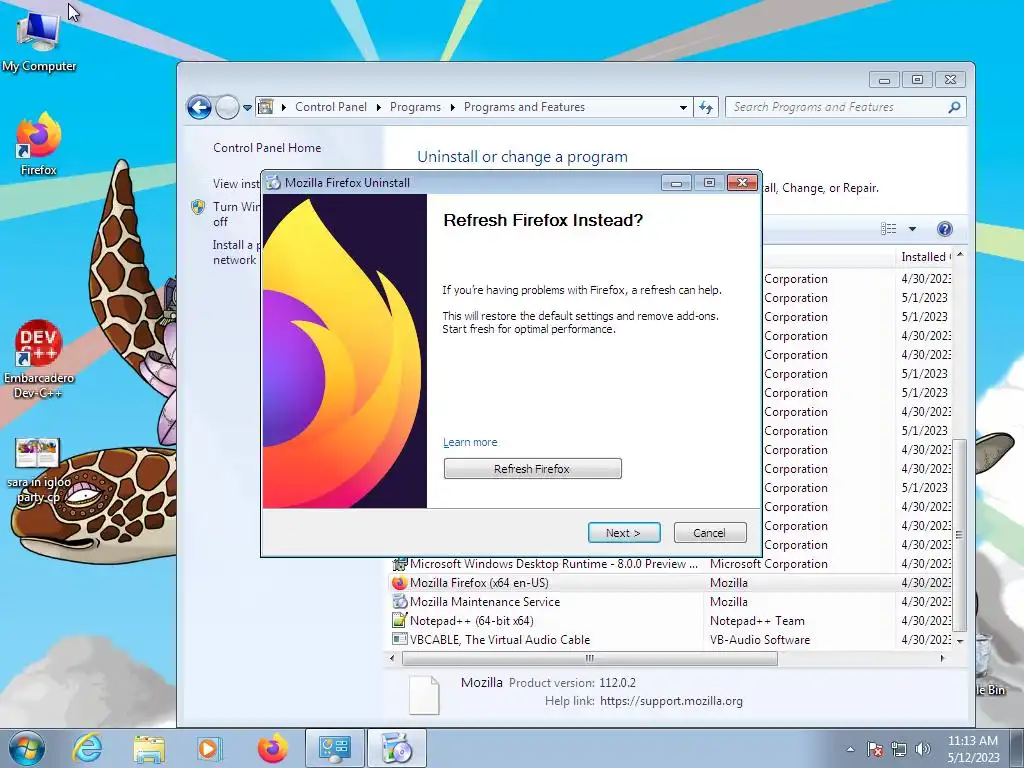The height and width of the screenshot is (768, 1024).
Task: Close the Mozilla Firefox Uninstall dialog
Action: [x=742, y=183]
